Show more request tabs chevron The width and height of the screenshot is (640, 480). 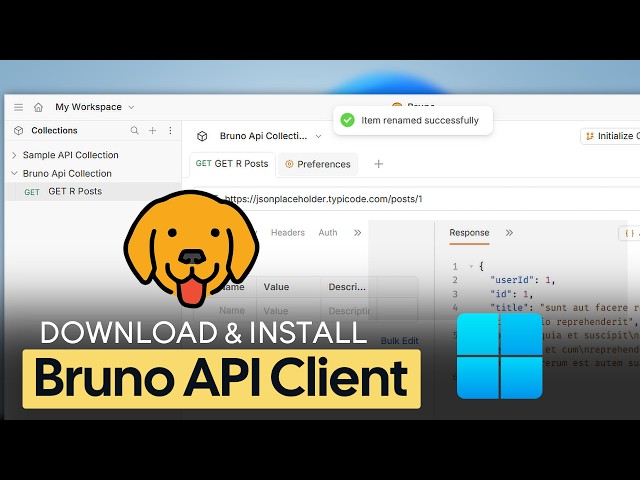[358, 233]
